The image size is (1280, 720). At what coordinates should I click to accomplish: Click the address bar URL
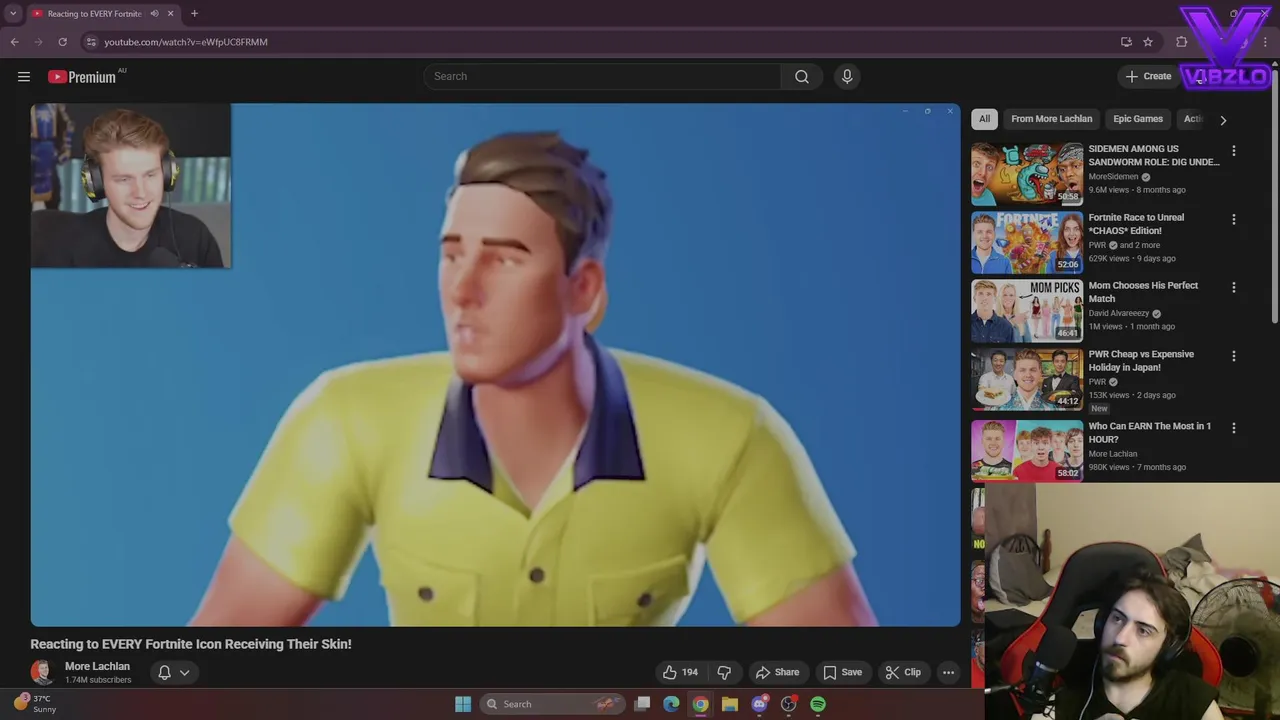click(x=186, y=42)
